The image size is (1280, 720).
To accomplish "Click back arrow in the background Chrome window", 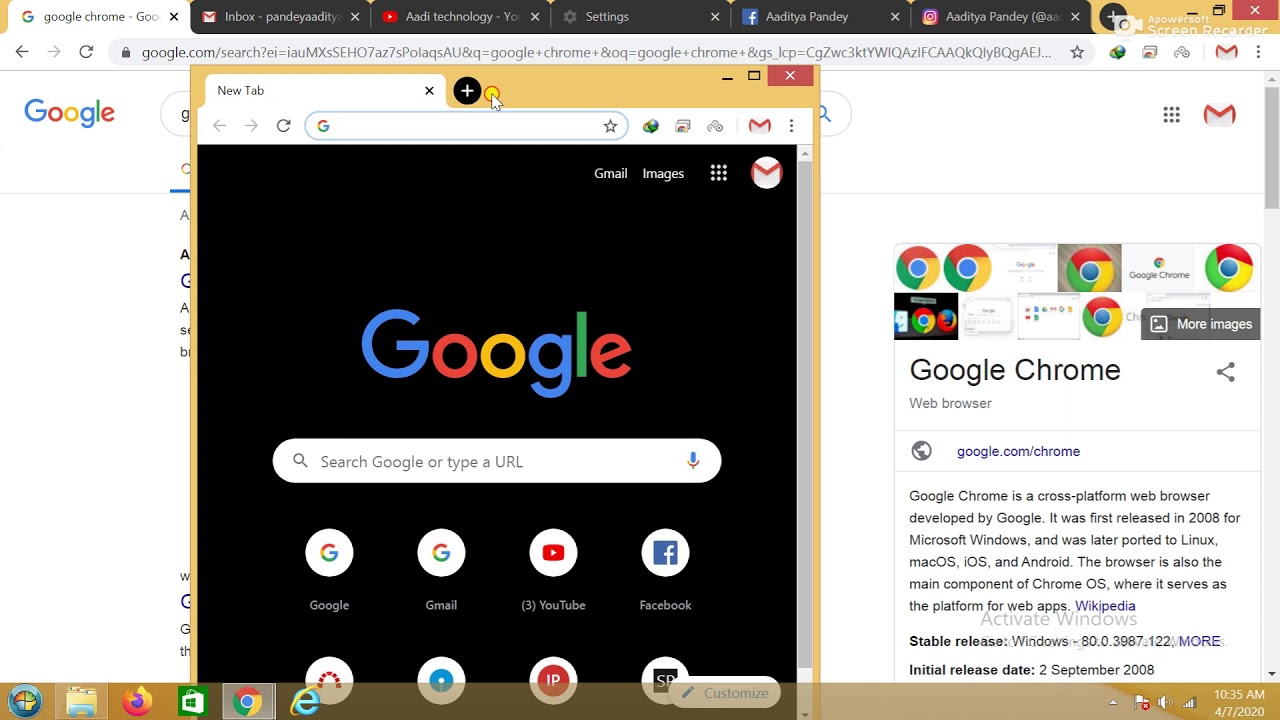I will pos(22,52).
